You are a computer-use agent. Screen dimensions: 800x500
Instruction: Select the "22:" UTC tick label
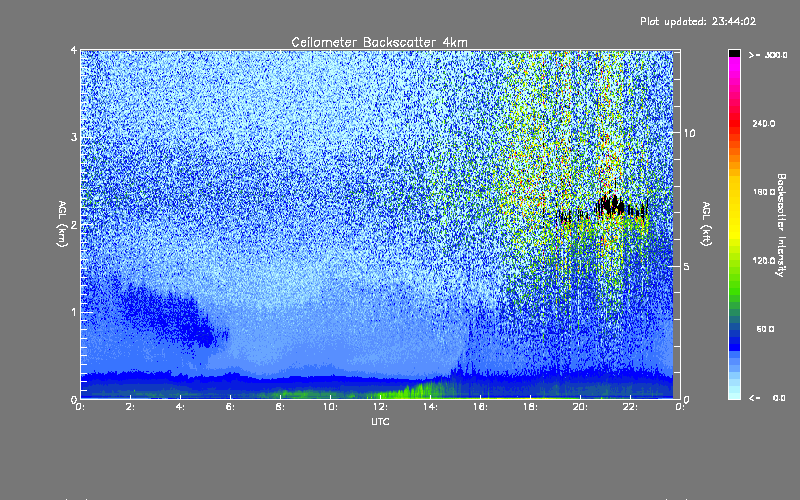[x=630, y=407]
